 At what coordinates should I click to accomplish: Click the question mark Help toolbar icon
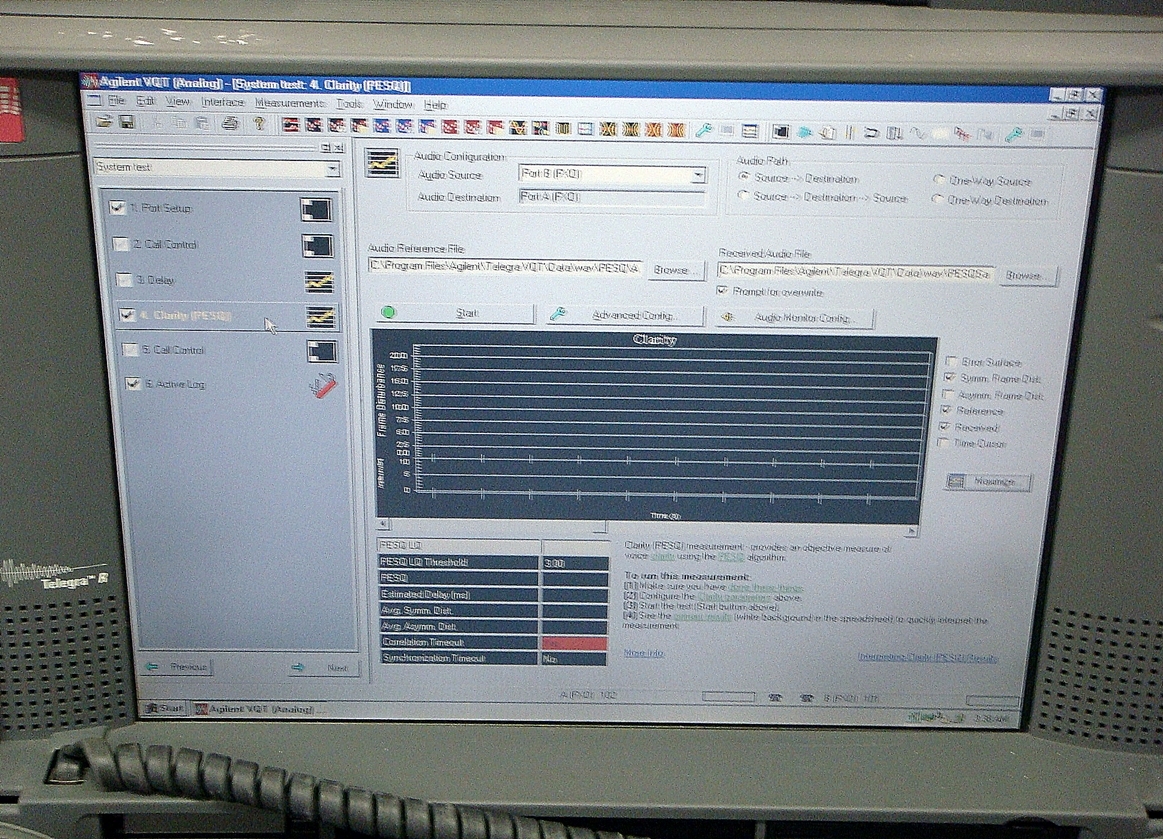[x=259, y=124]
